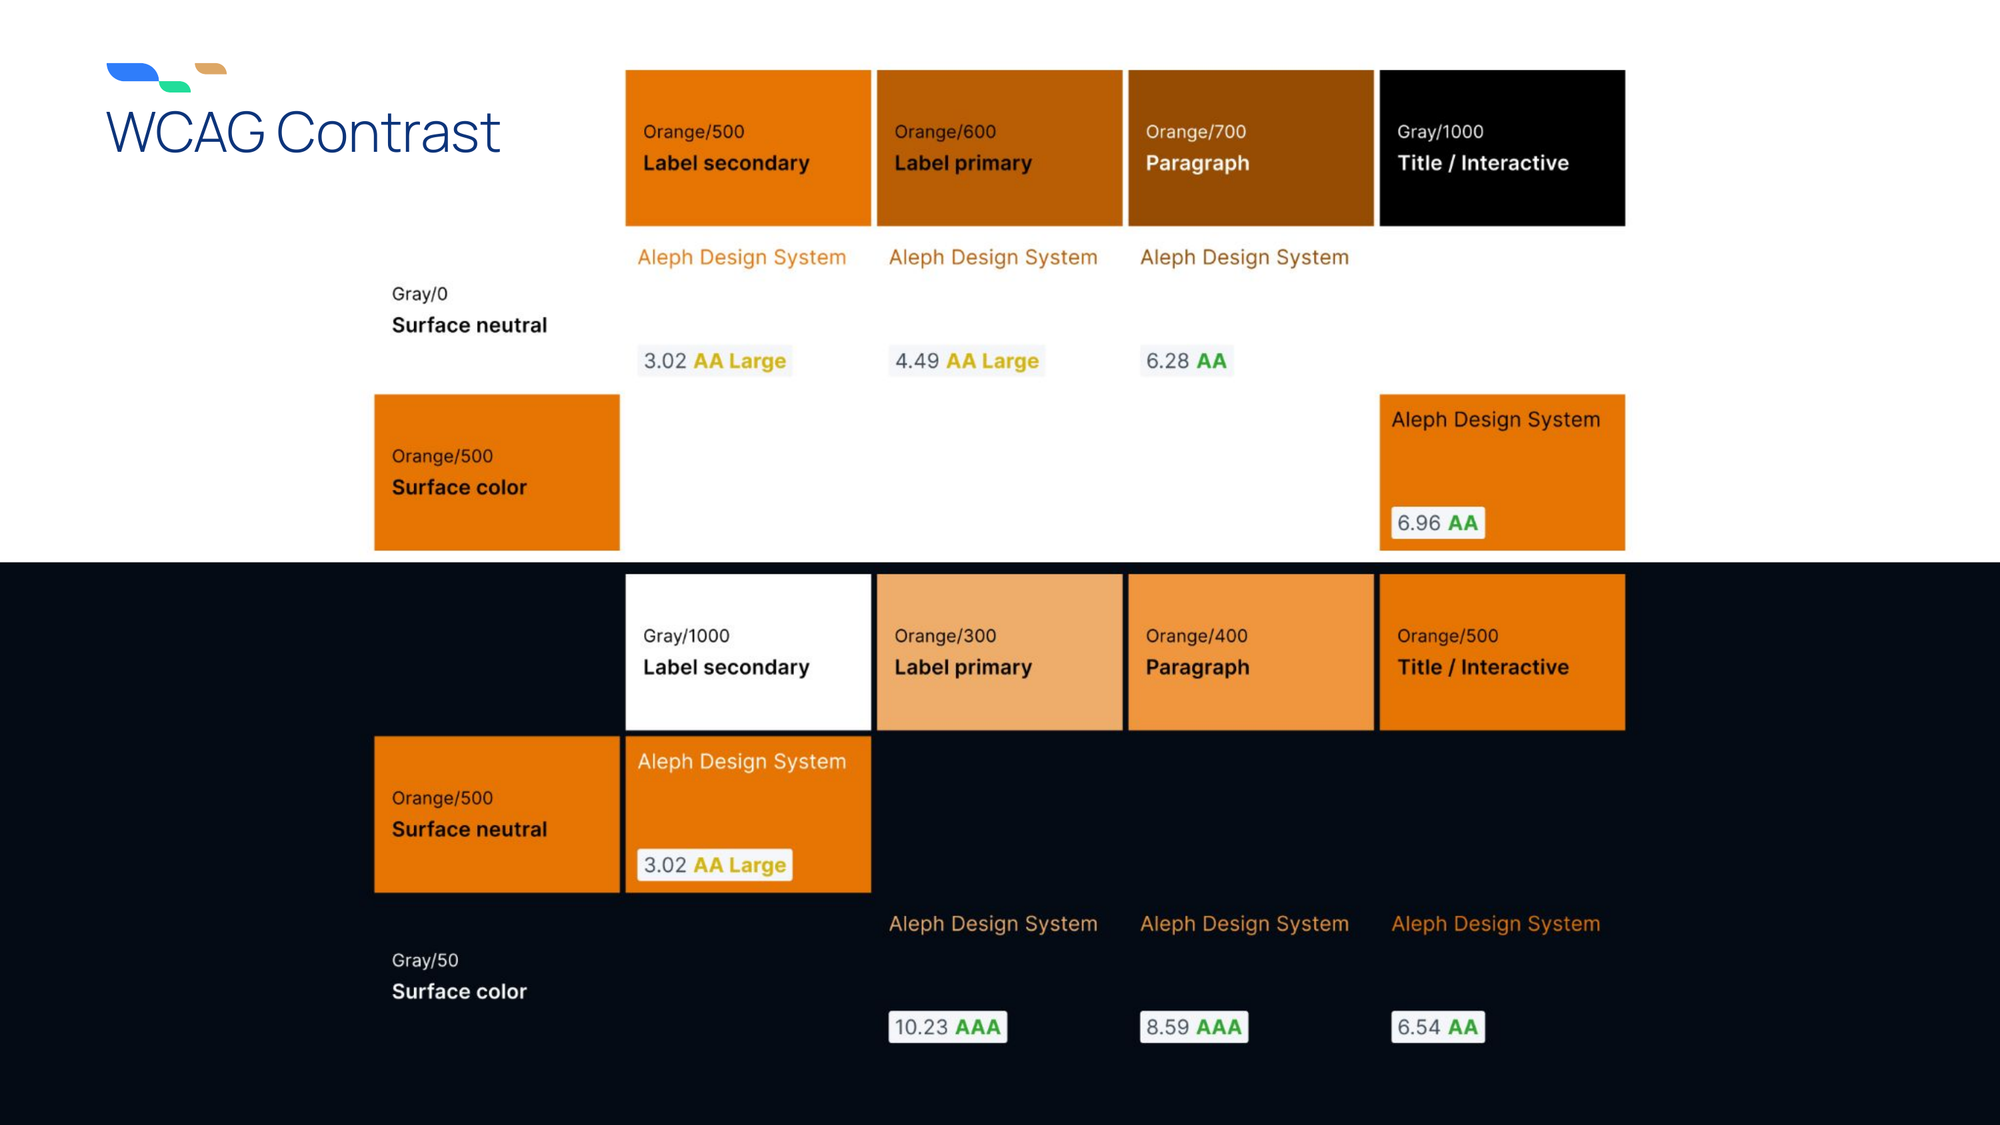Click the 6.96 AA contrast badge
This screenshot has height=1125, width=2000.
[1437, 523]
